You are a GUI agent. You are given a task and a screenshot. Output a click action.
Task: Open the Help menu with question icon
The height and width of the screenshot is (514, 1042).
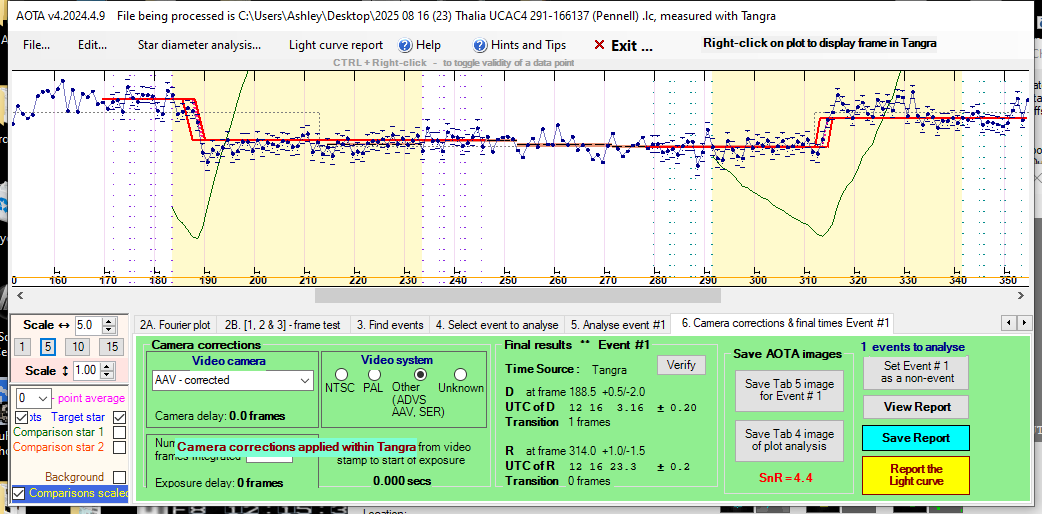(419, 45)
